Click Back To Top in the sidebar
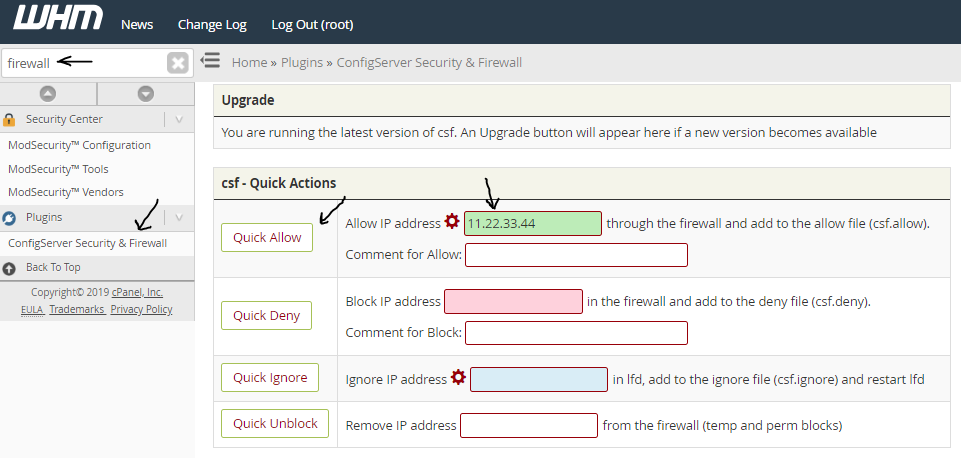The height and width of the screenshot is (458, 961). point(53,267)
